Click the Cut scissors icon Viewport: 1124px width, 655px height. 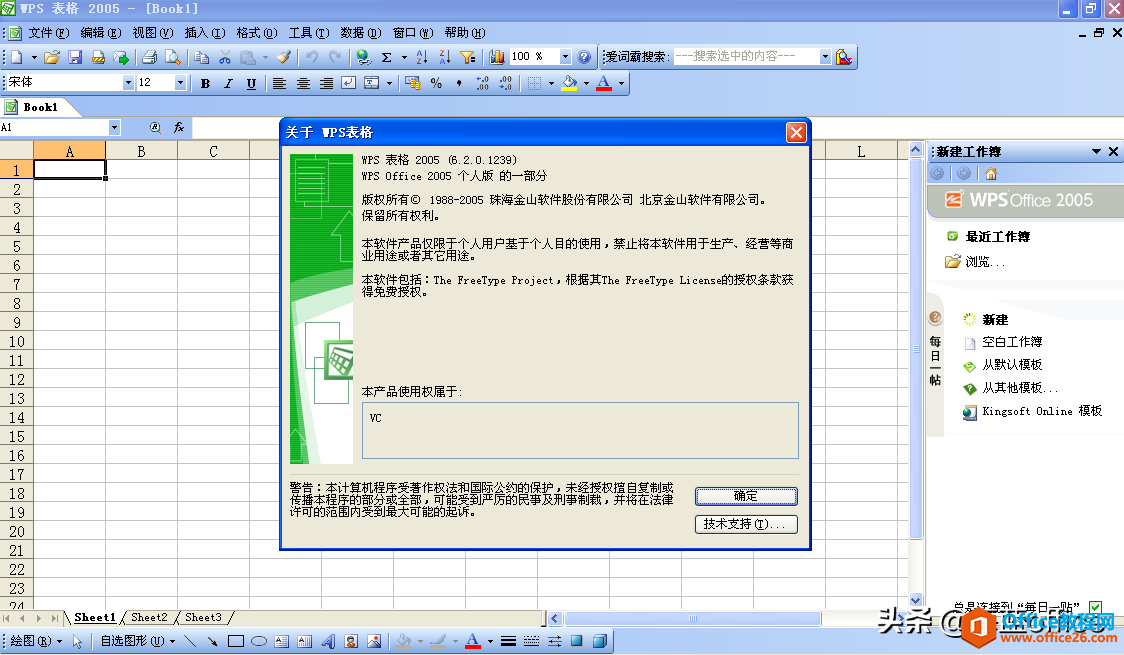point(225,57)
